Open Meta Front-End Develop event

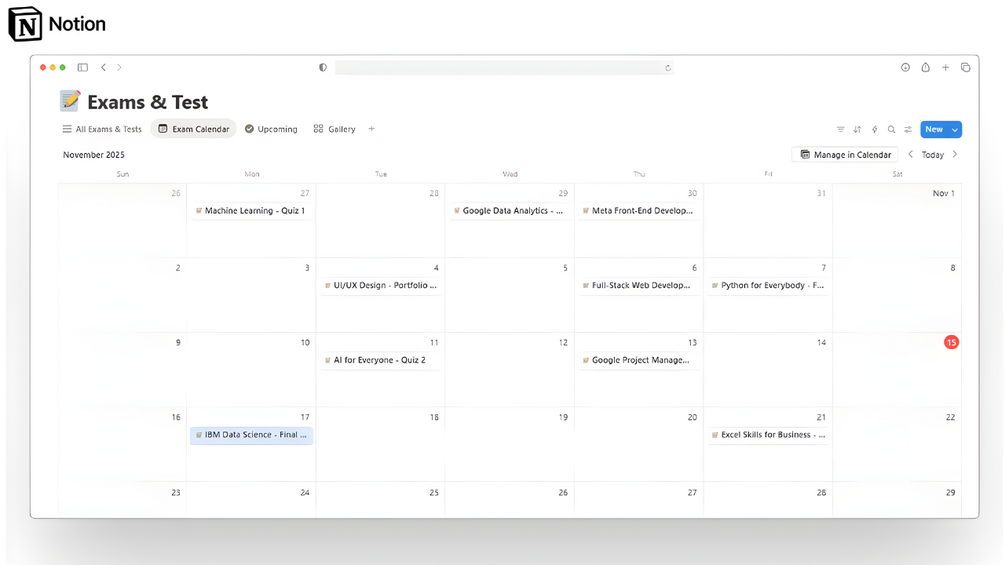(x=638, y=211)
